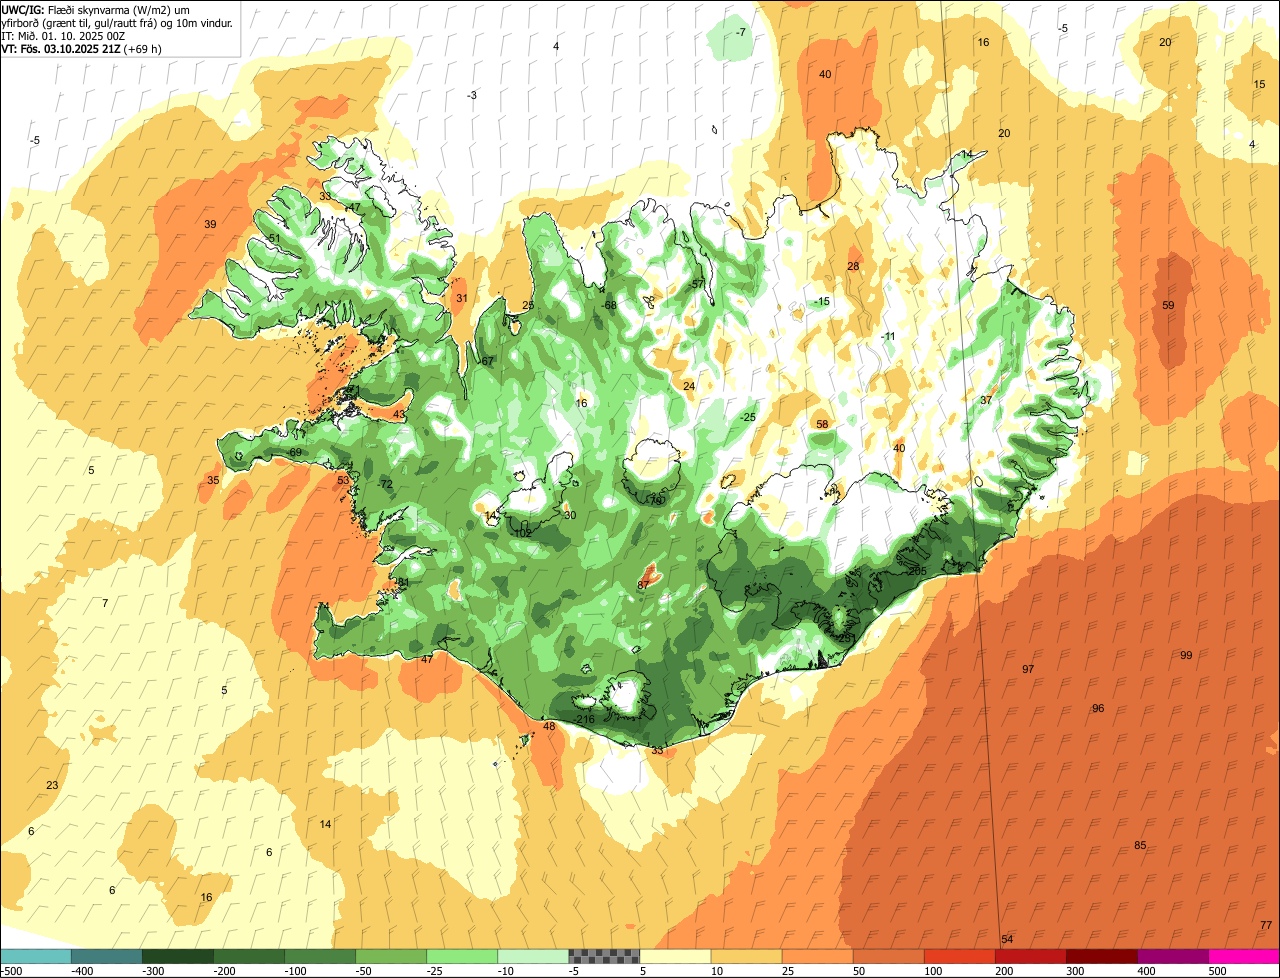
Task: Click the legend label 500
Action: point(1217,971)
